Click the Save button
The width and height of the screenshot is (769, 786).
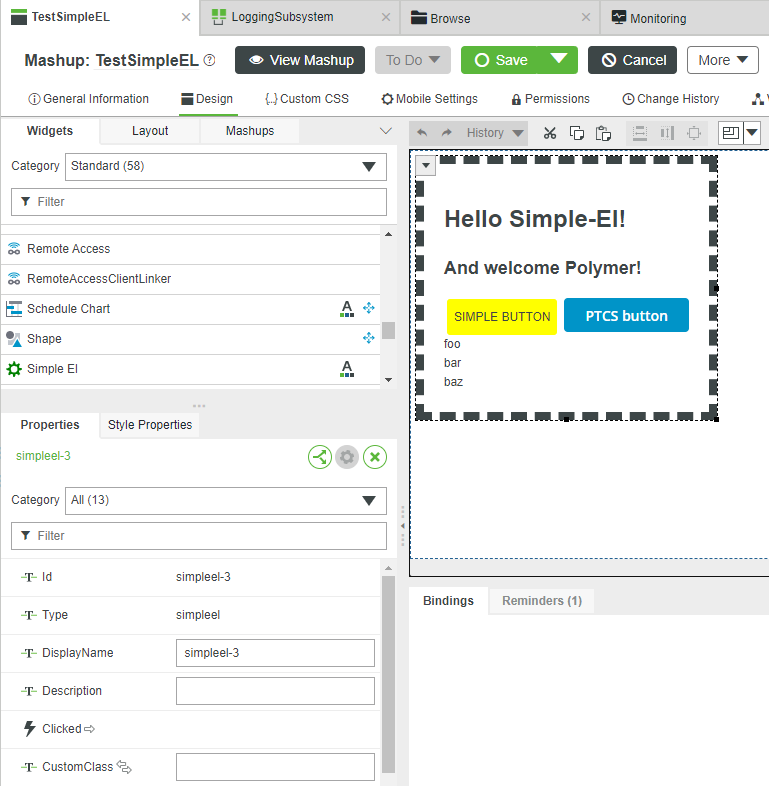pos(499,60)
